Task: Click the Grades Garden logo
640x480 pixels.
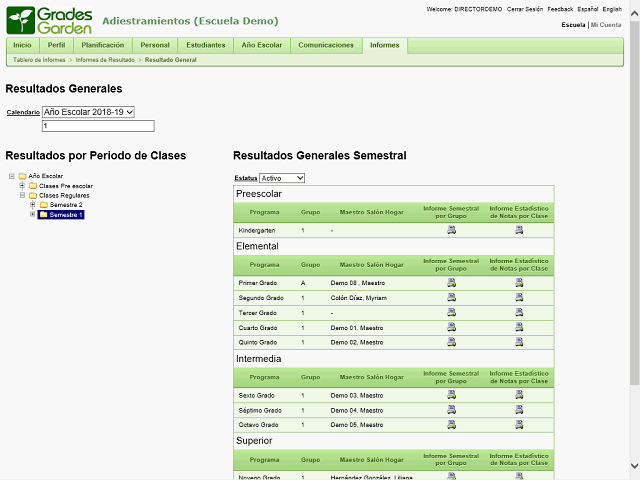Action: click(49, 20)
